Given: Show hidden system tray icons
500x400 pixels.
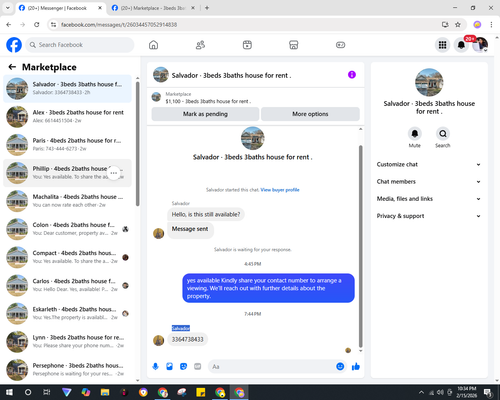Looking at the screenshot, I should pos(421,392).
